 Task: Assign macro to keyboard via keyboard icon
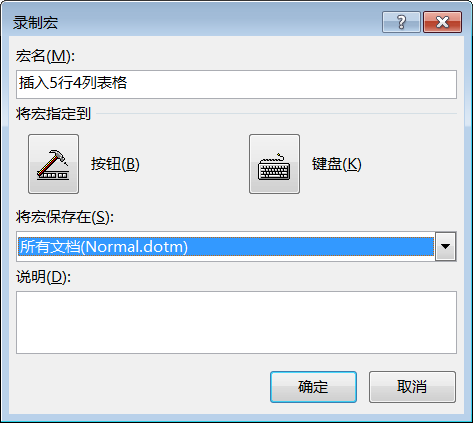coord(274,164)
